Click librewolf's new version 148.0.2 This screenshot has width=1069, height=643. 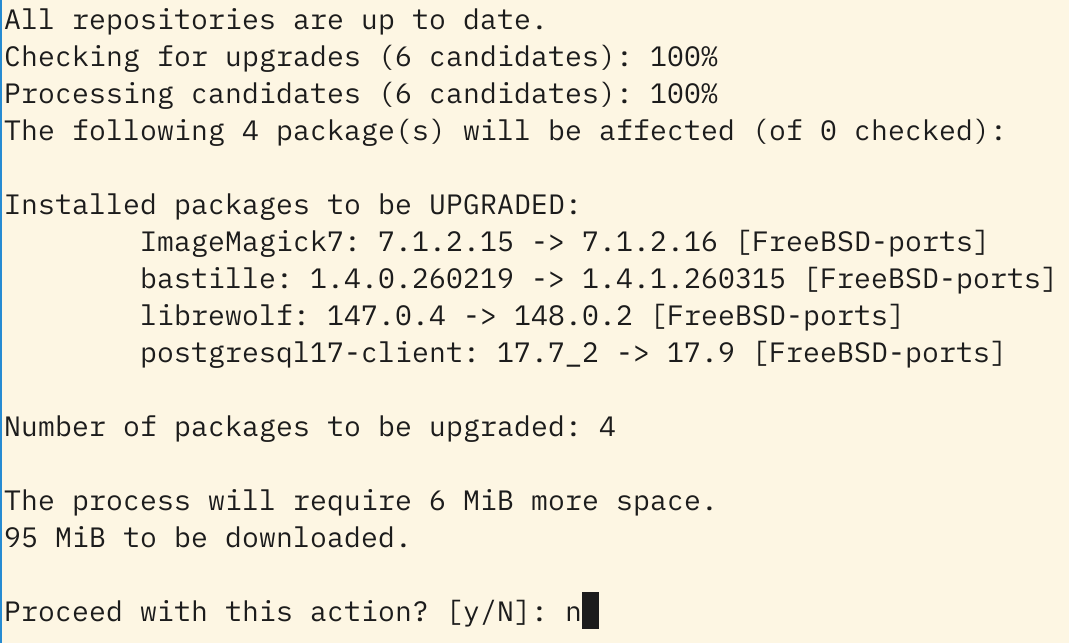coord(572,316)
